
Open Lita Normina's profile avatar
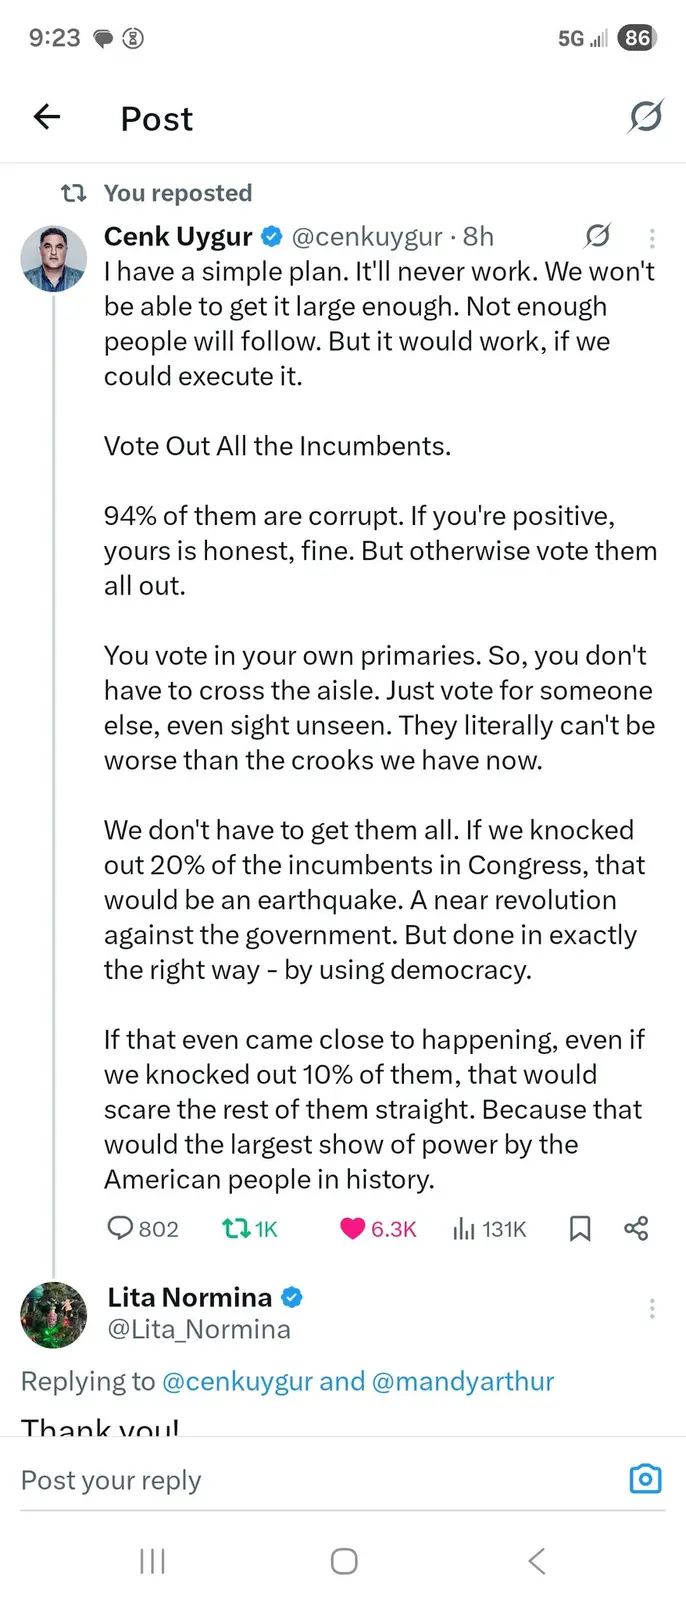[54, 1315]
